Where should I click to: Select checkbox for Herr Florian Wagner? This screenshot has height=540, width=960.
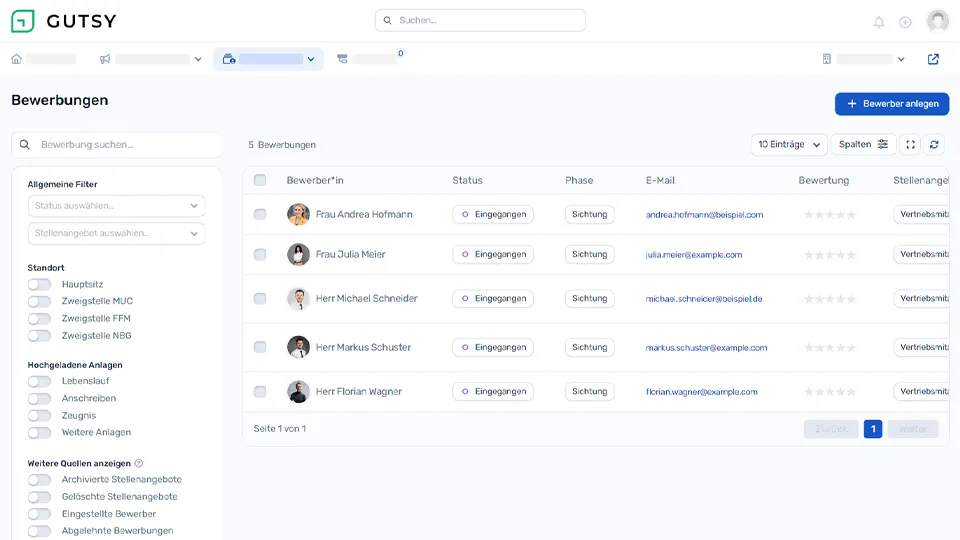point(260,391)
